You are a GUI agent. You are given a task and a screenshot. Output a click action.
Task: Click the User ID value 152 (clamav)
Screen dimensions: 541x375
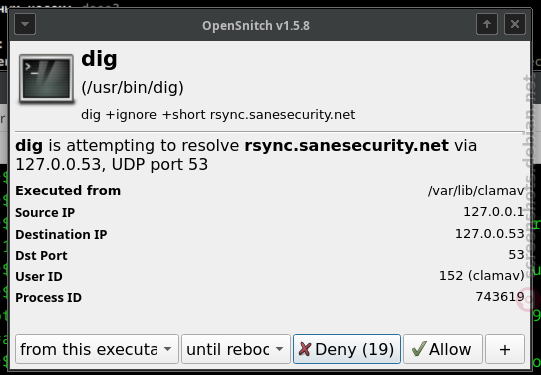(x=482, y=276)
